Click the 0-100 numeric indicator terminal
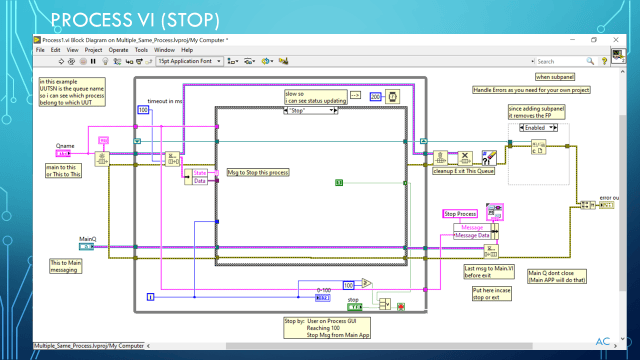 click(x=323, y=298)
